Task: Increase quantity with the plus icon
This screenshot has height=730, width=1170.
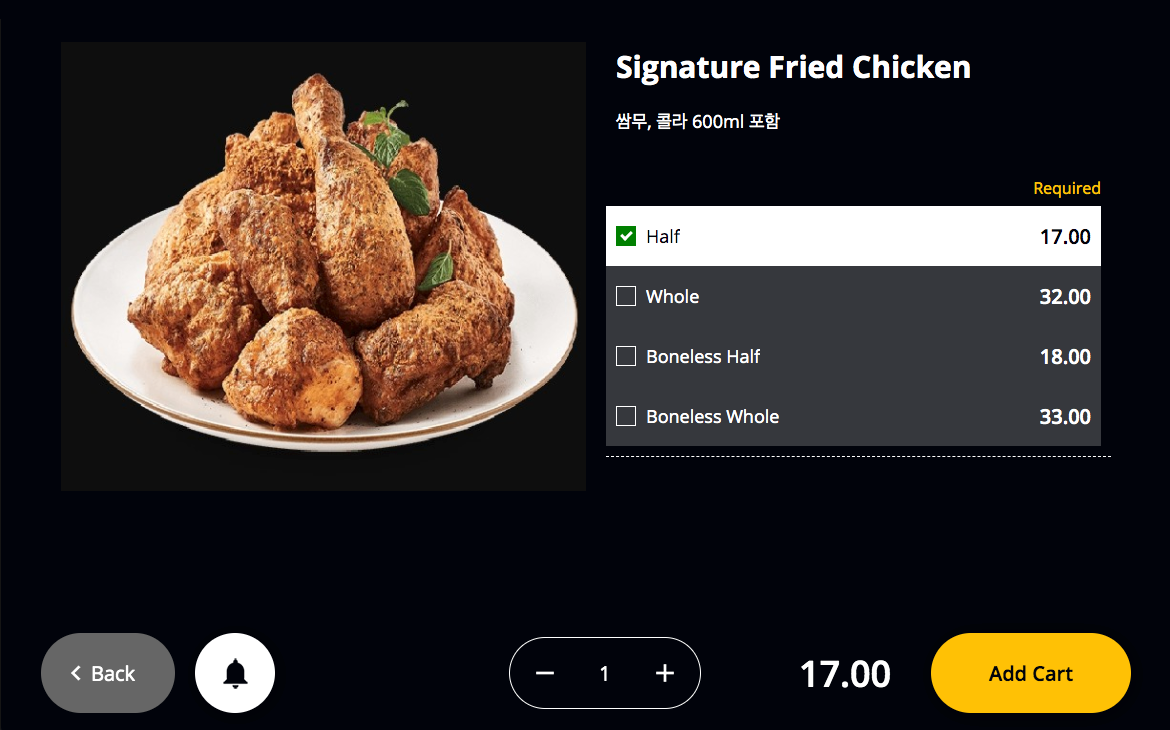Action: click(x=665, y=673)
